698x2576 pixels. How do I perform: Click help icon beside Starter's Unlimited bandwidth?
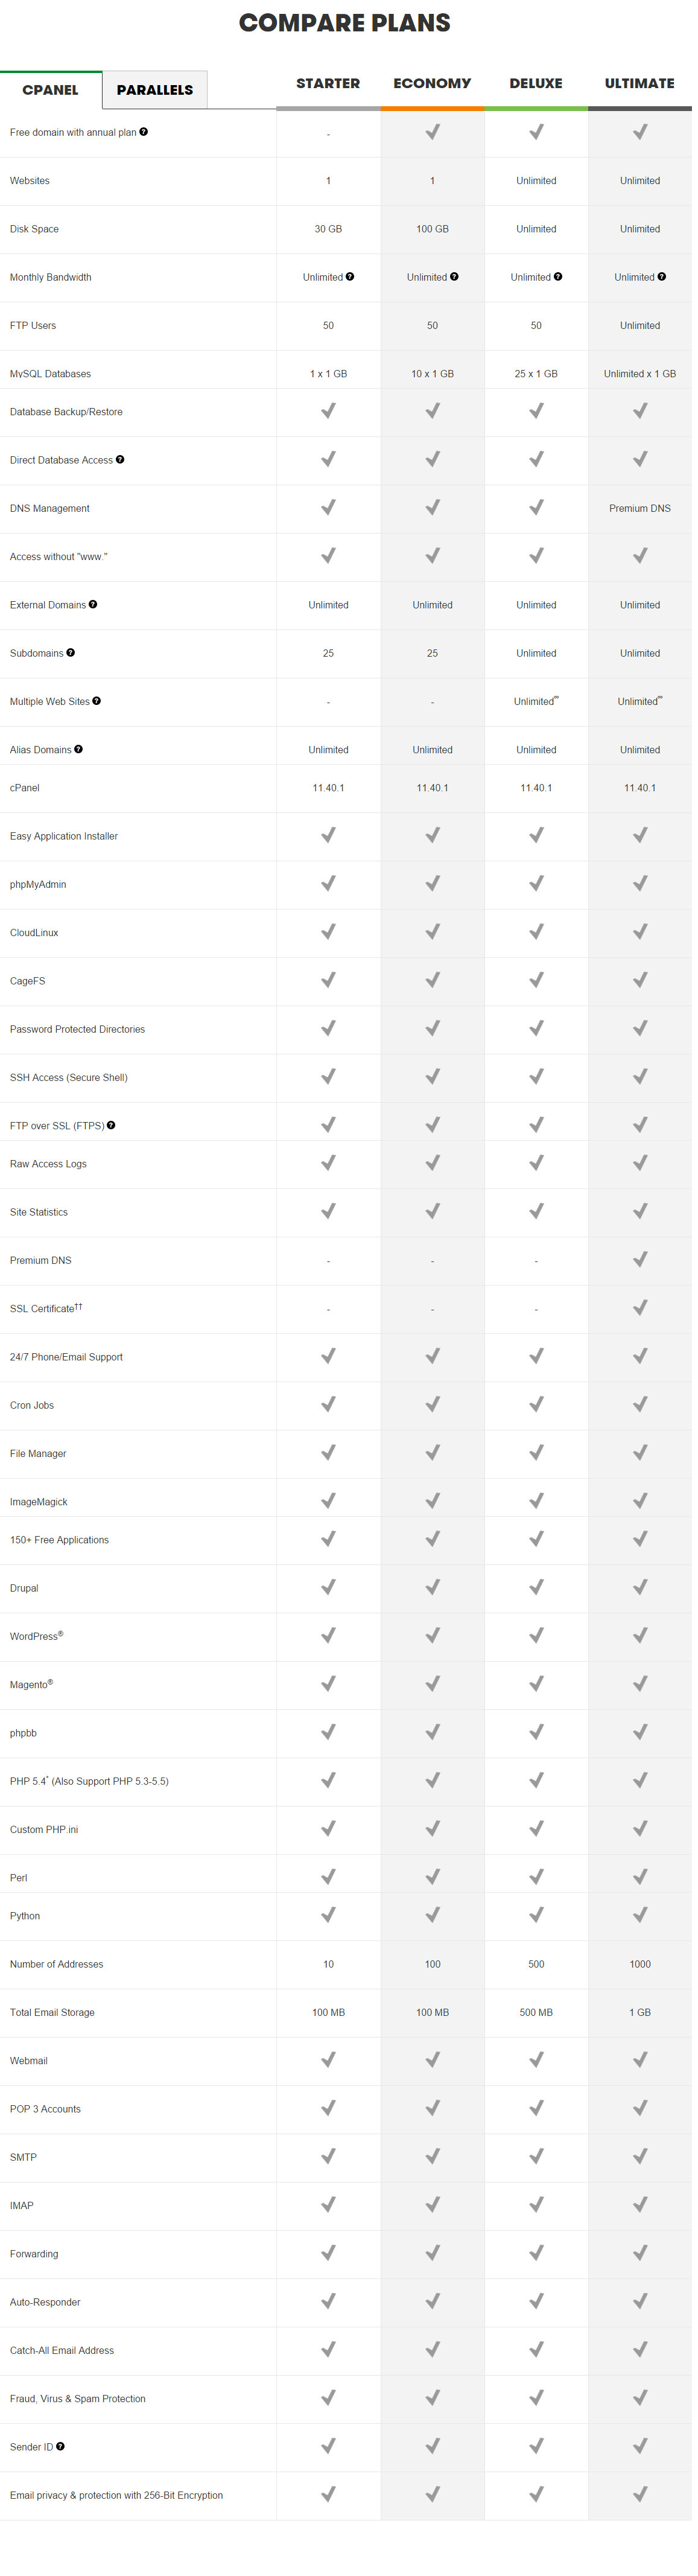[x=350, y=277]
